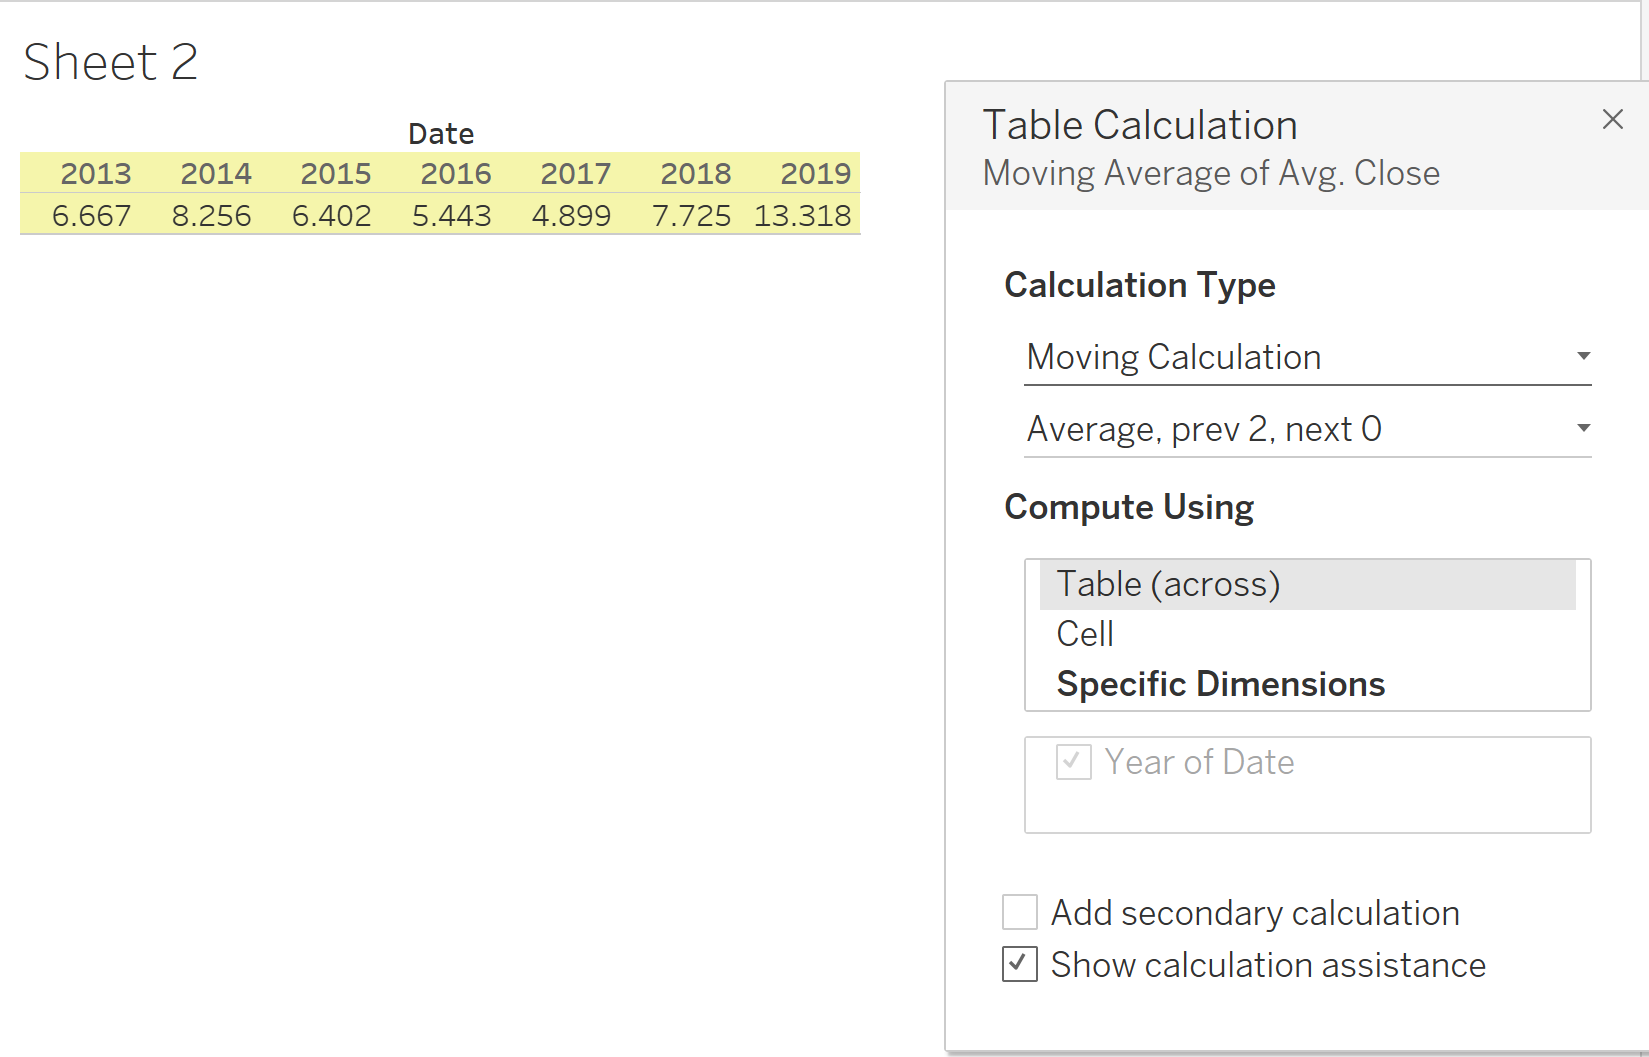This screenshot has width=1649, height=1057.
Task: Click the 13.318 value cell
Action: (x=802, y=216)
